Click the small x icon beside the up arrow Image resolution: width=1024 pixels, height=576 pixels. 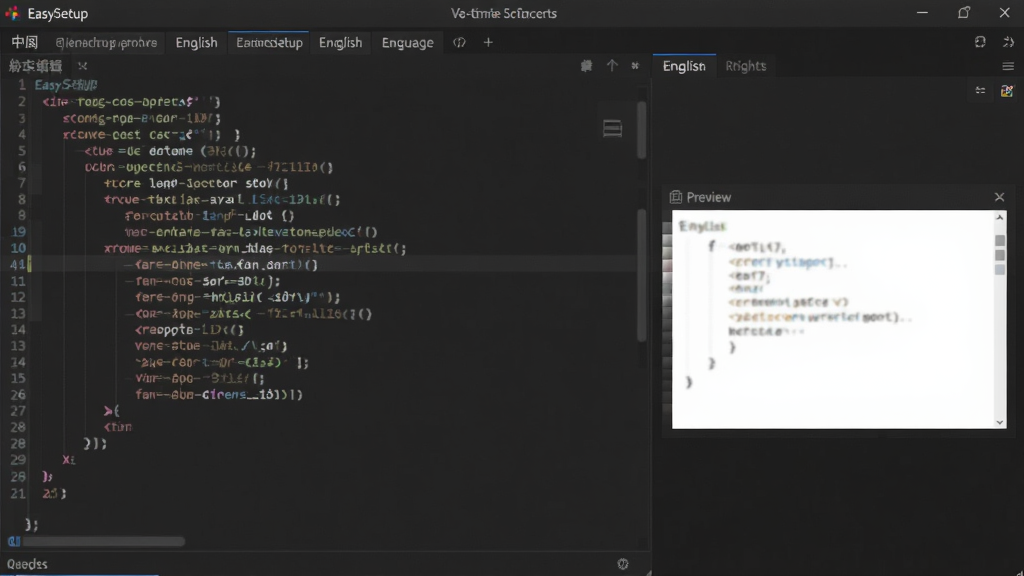(635, 66)
